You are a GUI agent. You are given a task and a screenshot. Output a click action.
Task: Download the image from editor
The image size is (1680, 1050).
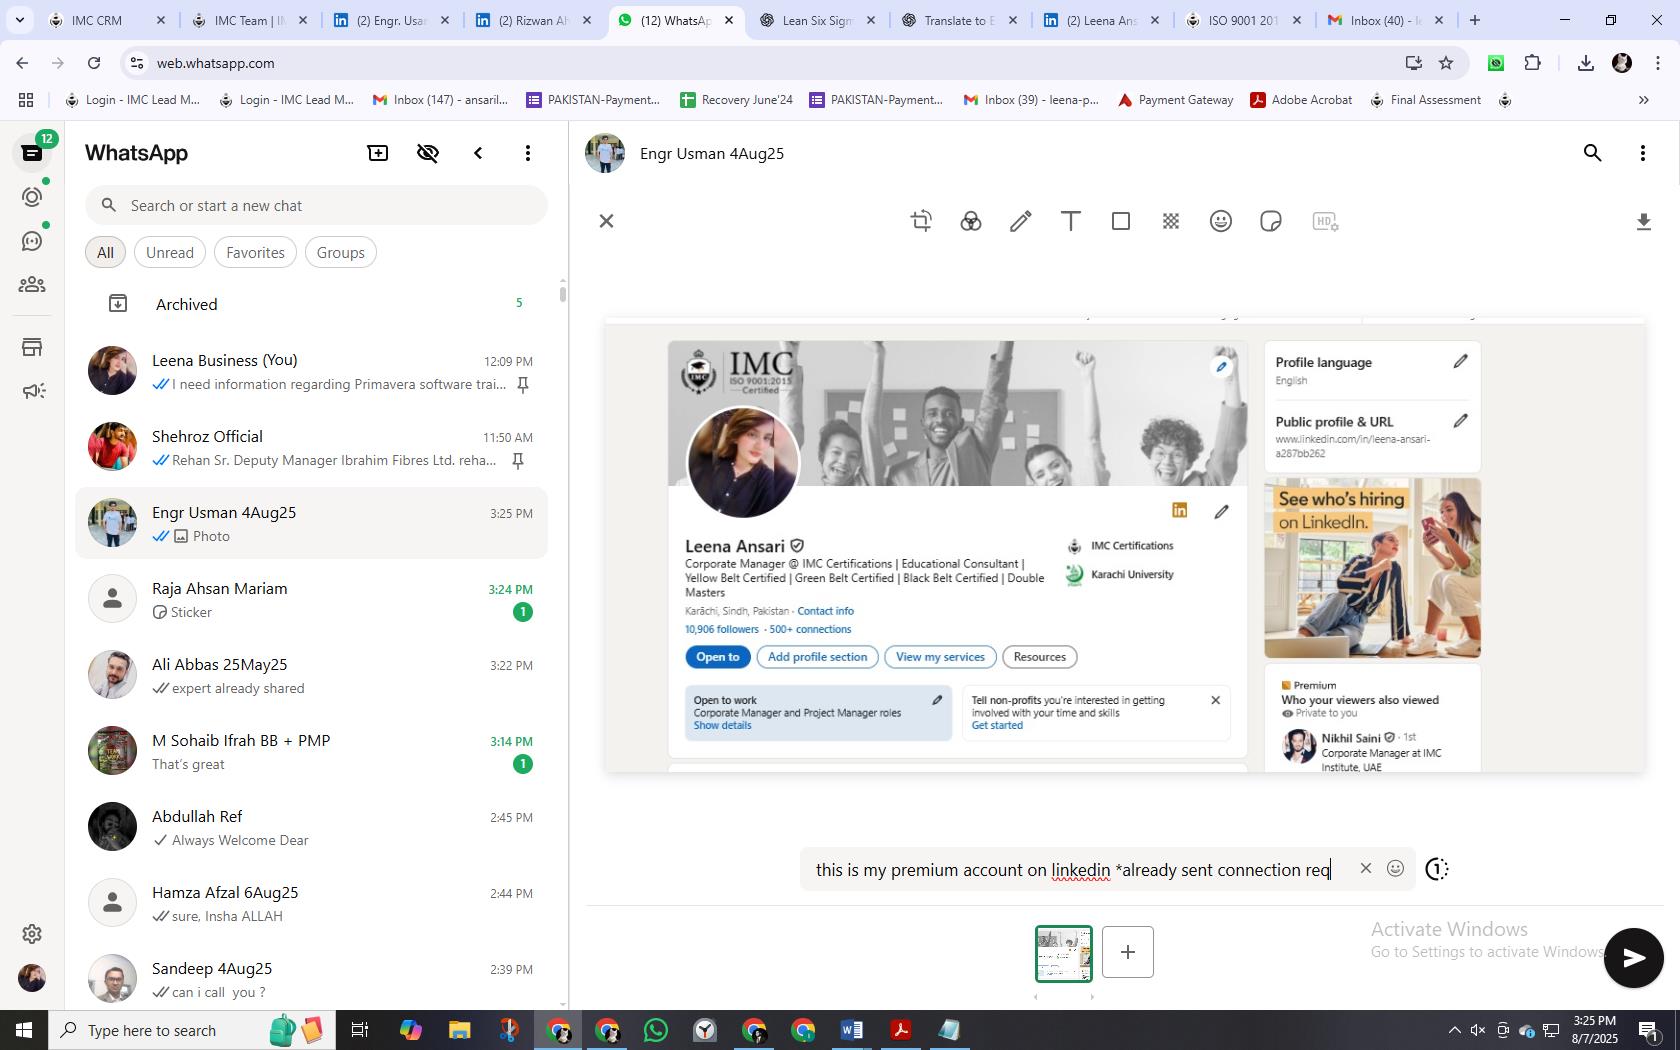(x=1643, y=221)
